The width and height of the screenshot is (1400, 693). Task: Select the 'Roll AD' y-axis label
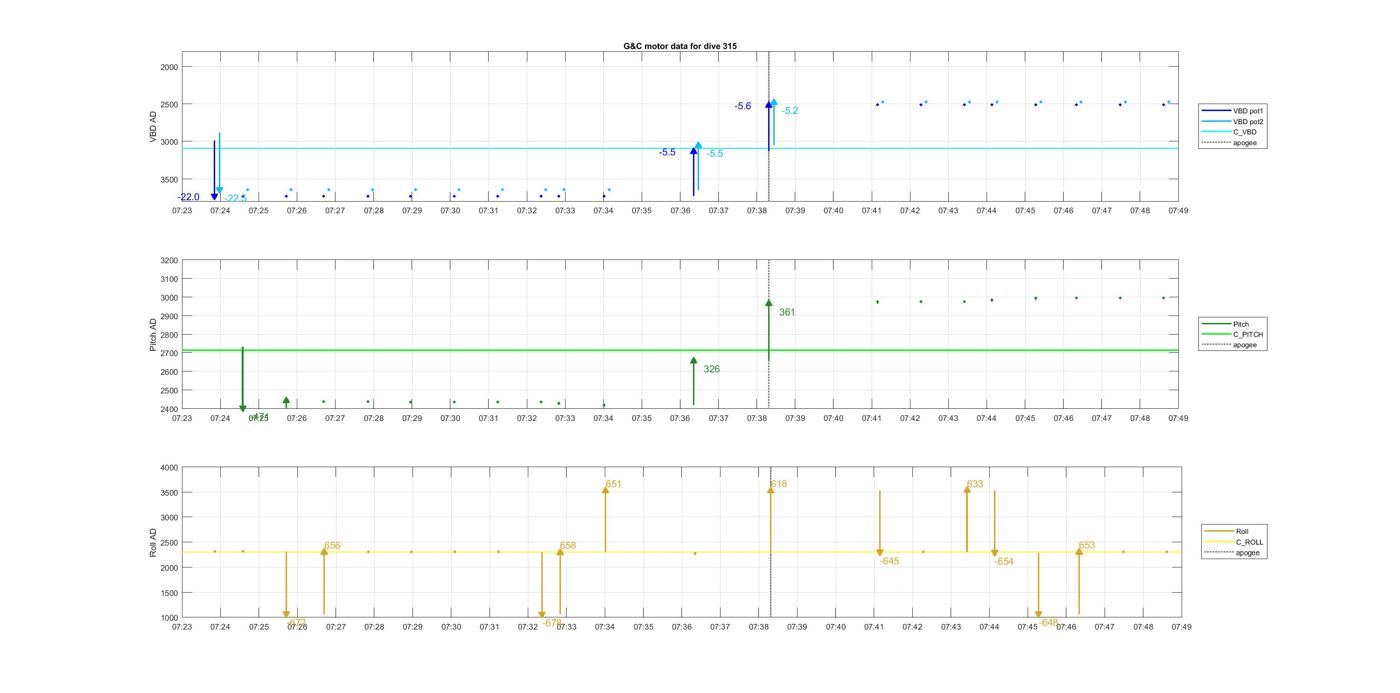pos(153,543)
